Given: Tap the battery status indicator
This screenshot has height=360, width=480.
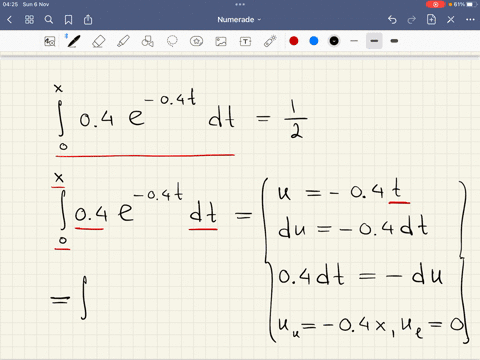Looking at the screenshot, I should [x=464, y=4].
